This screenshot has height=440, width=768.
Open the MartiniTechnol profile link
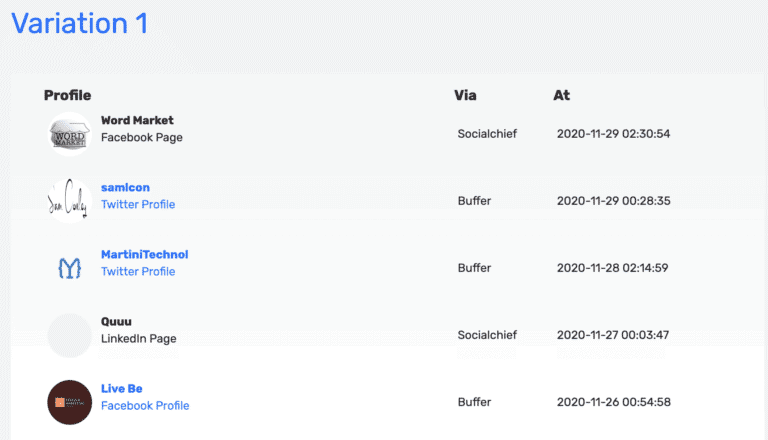coord(144,254)
